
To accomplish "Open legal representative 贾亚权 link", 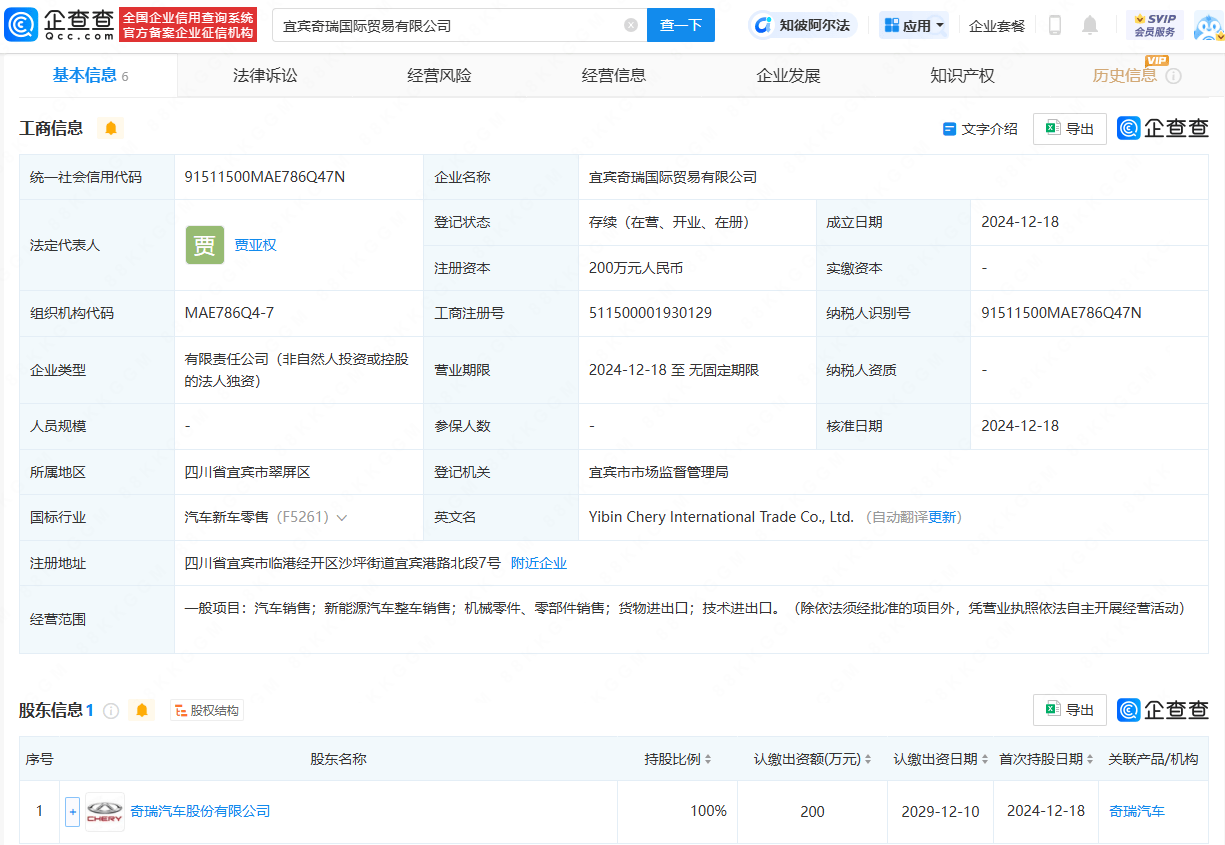I will [255, 245].
